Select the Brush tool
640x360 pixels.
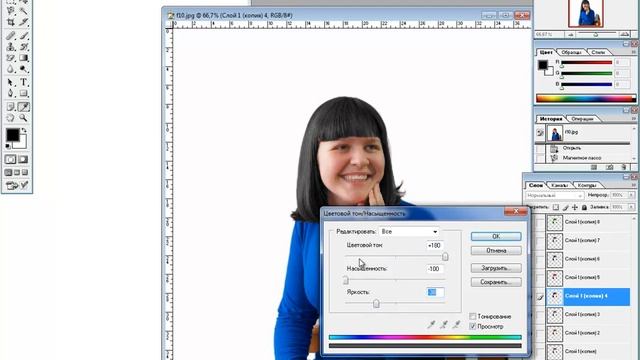(24, 36)
